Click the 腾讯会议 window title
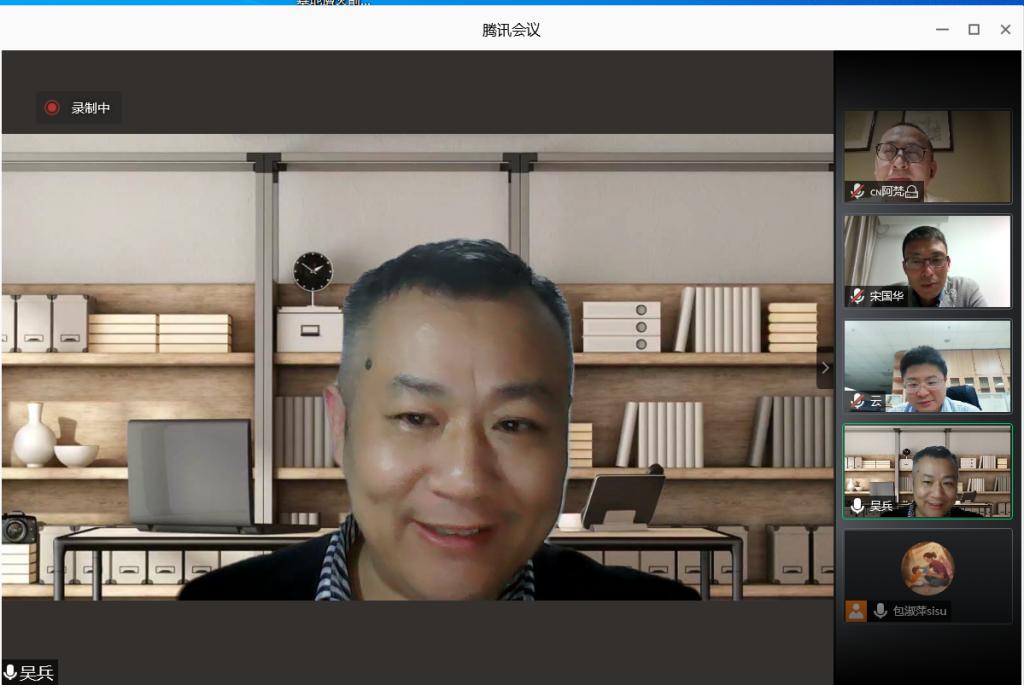Image resolution: width=1024 pixels, height=685 pixels. 511,30
